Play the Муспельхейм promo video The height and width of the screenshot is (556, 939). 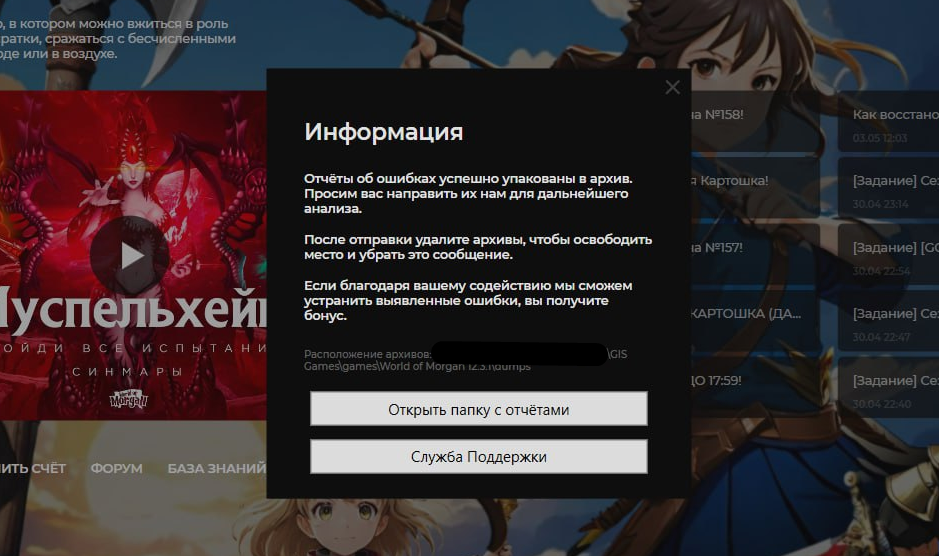tap(129, 256)
